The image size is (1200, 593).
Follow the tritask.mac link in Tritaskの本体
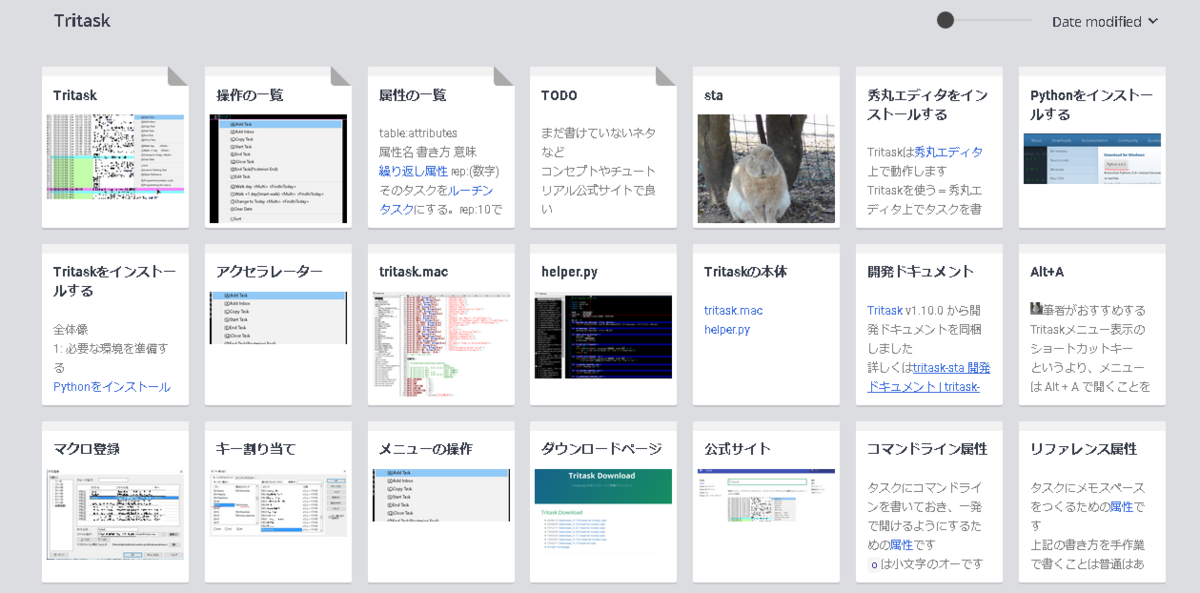coord(733,311)
